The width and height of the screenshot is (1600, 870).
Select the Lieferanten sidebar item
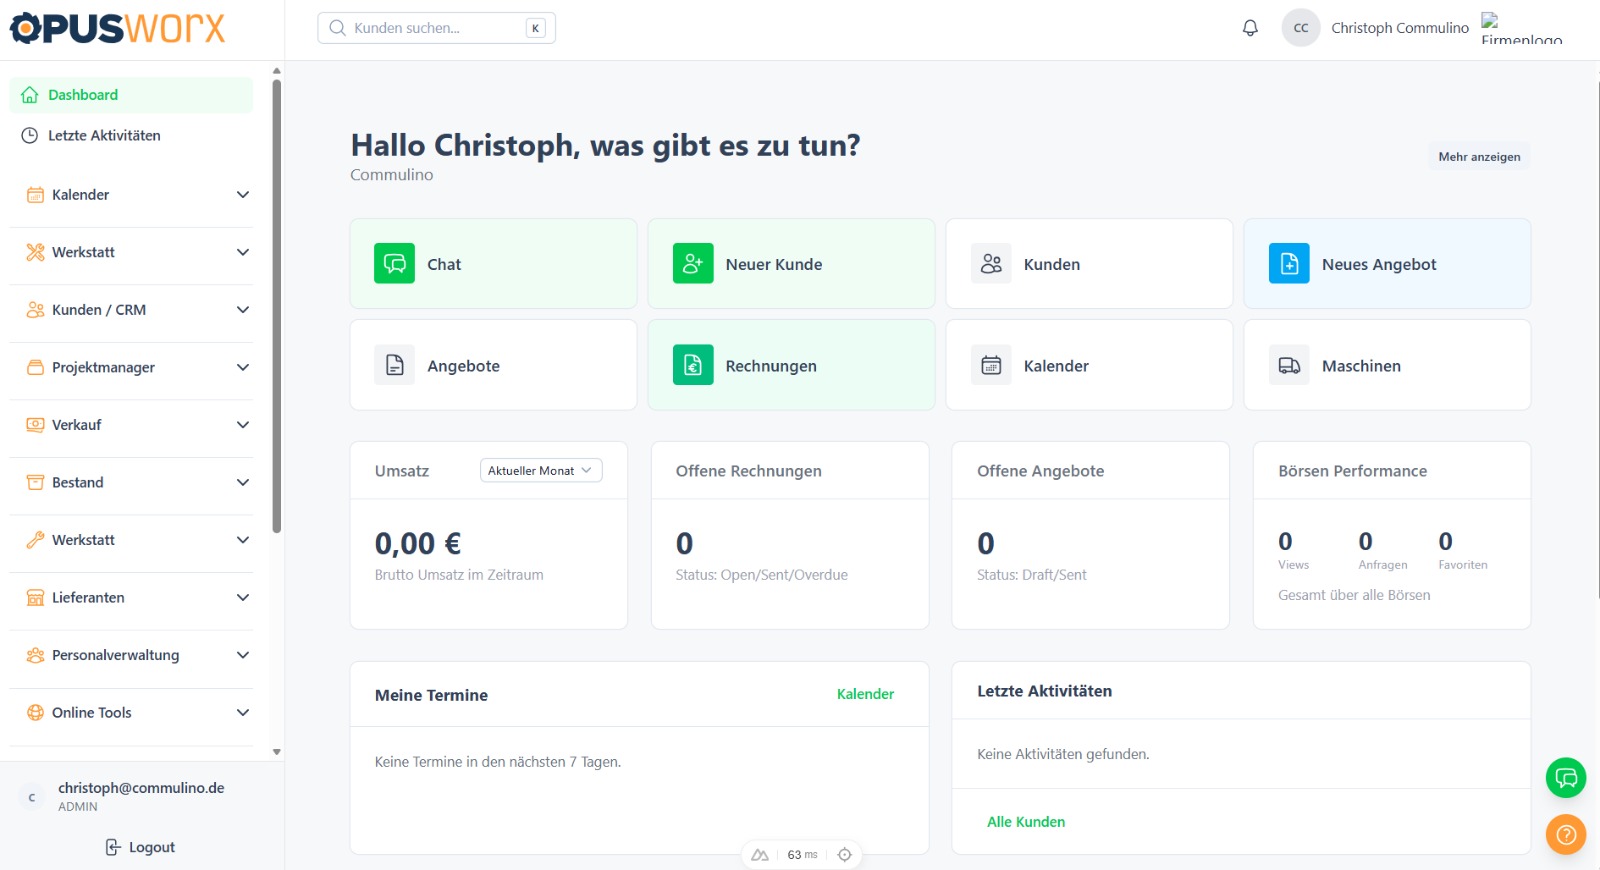(x=131, y=598)
